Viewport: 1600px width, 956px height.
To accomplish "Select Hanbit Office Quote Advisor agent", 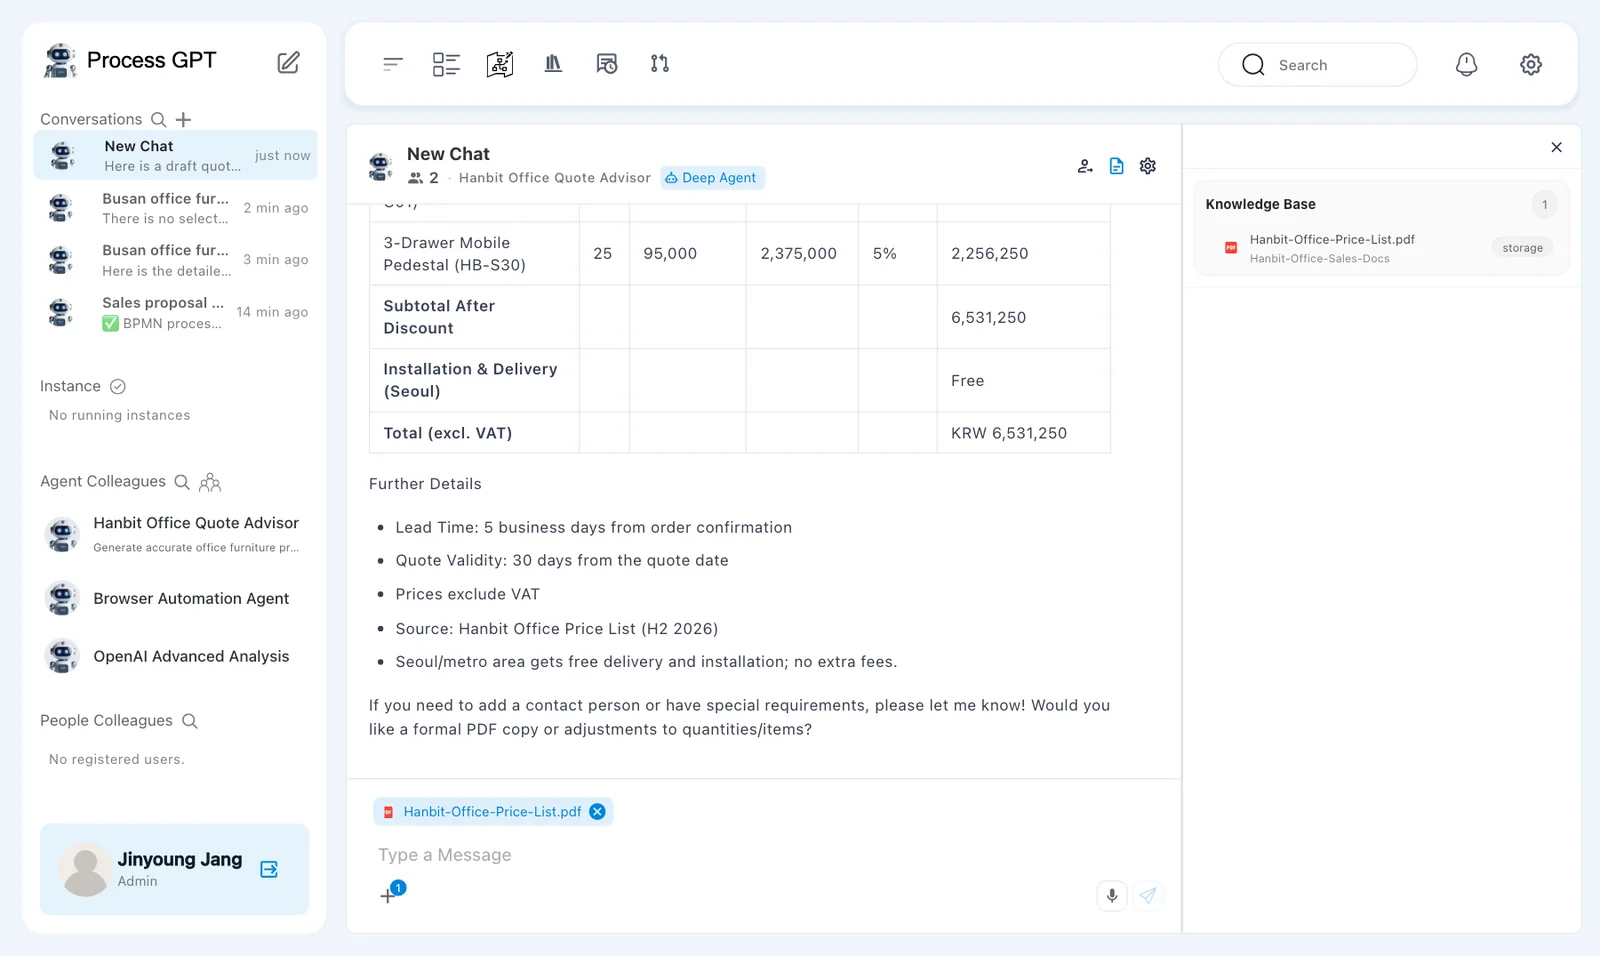I will click(x=174, y=534).
